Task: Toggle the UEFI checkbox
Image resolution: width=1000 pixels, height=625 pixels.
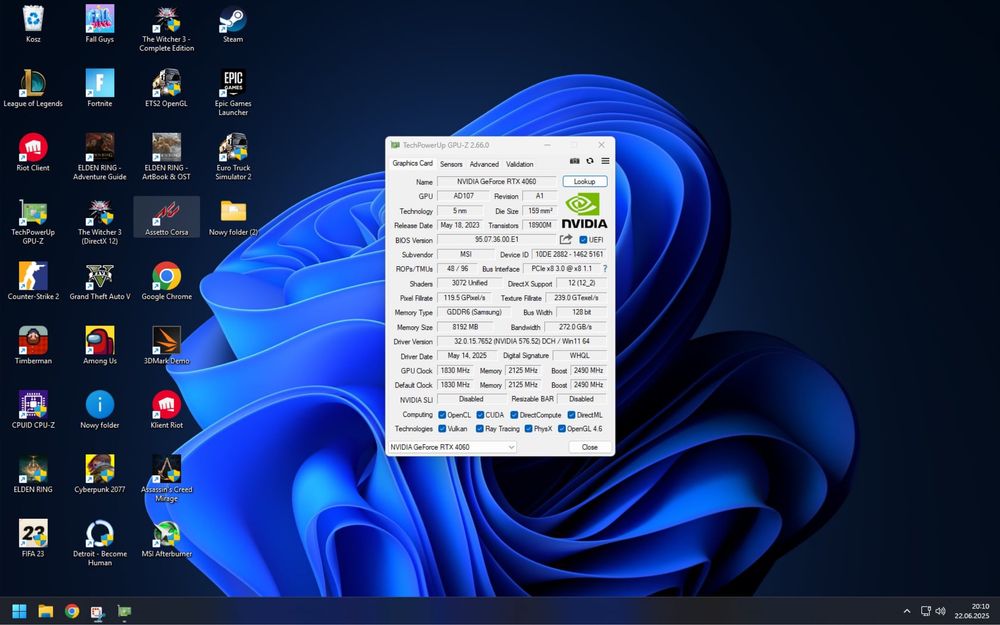Action: [x=583, y=240]
